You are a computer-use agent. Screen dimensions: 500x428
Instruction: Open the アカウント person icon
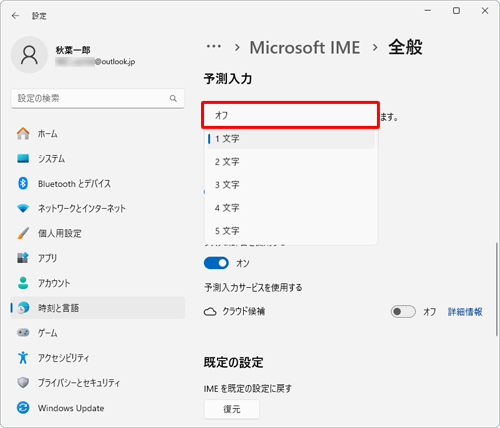click(x=23, y=283)
